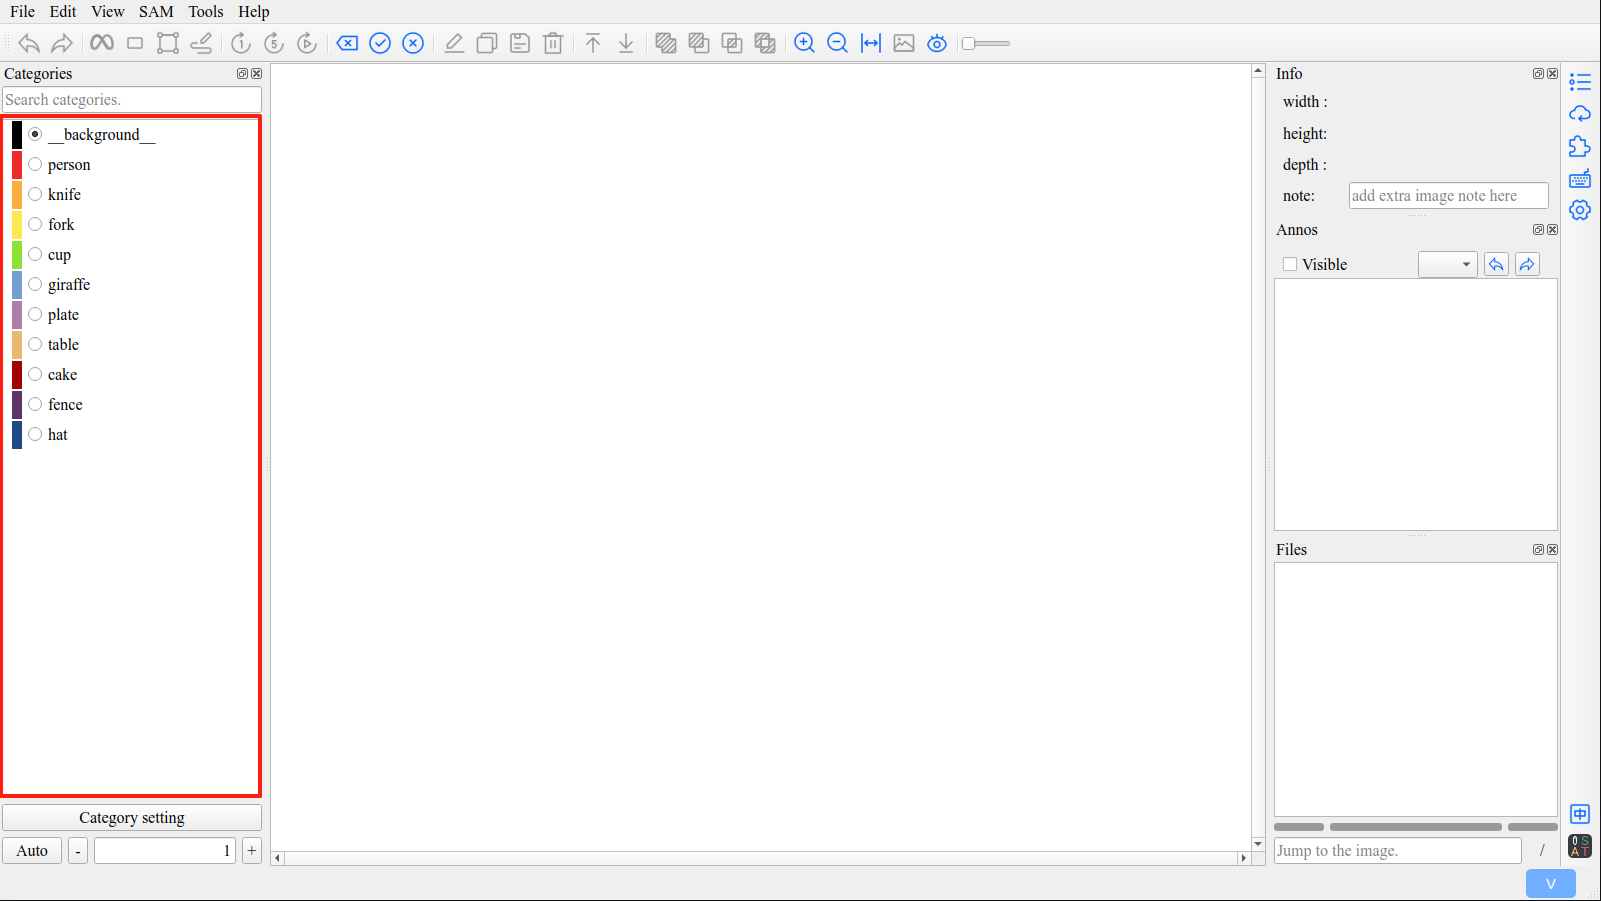Open the group dropdown in Annos panel
The height and width of the screenshot is (901, 1601).
pos(1447,264)
